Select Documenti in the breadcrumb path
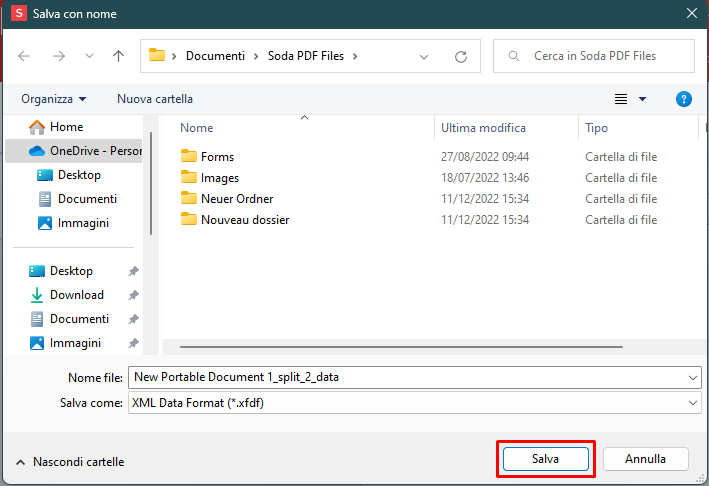The height and width of the screenshot is (486, 709). (215, 56)
